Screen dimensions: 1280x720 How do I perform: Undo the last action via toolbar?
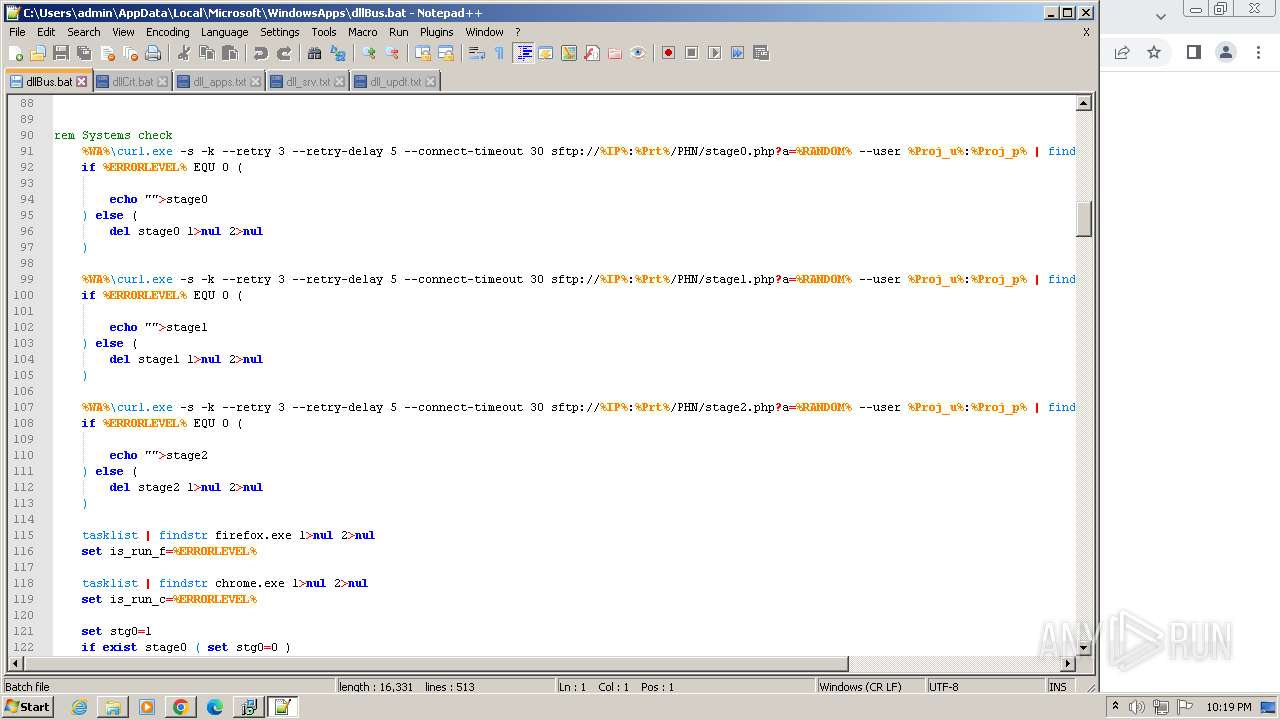point(261,53)
